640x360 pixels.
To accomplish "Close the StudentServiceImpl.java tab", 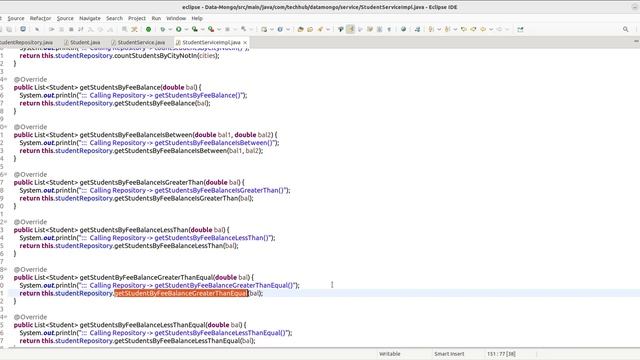I will click(245, 42).
